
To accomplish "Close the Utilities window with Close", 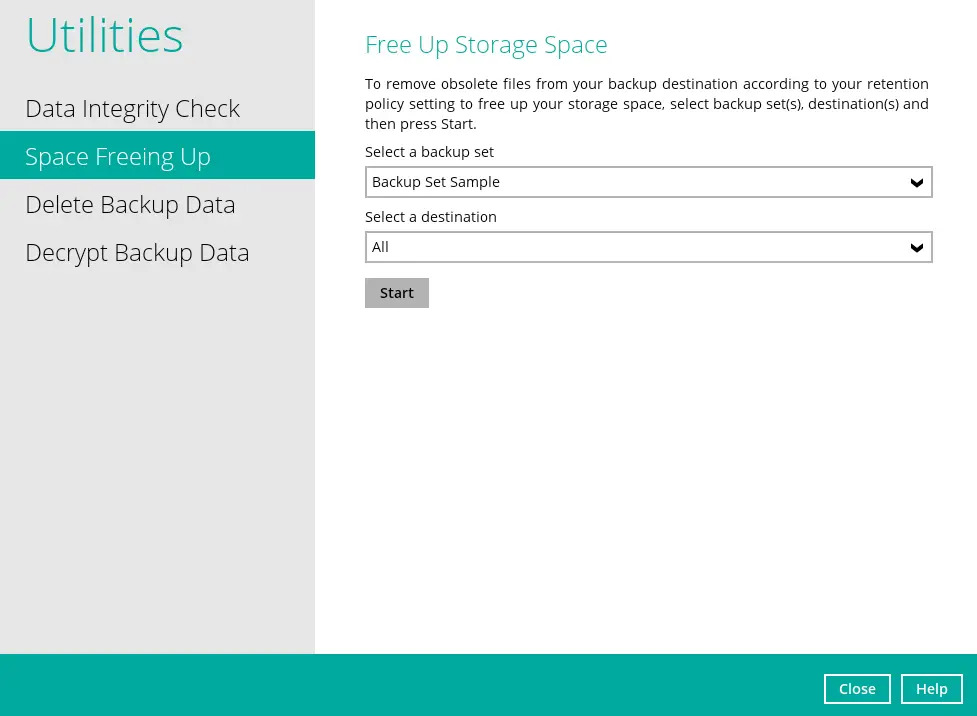I will [857, 689].
